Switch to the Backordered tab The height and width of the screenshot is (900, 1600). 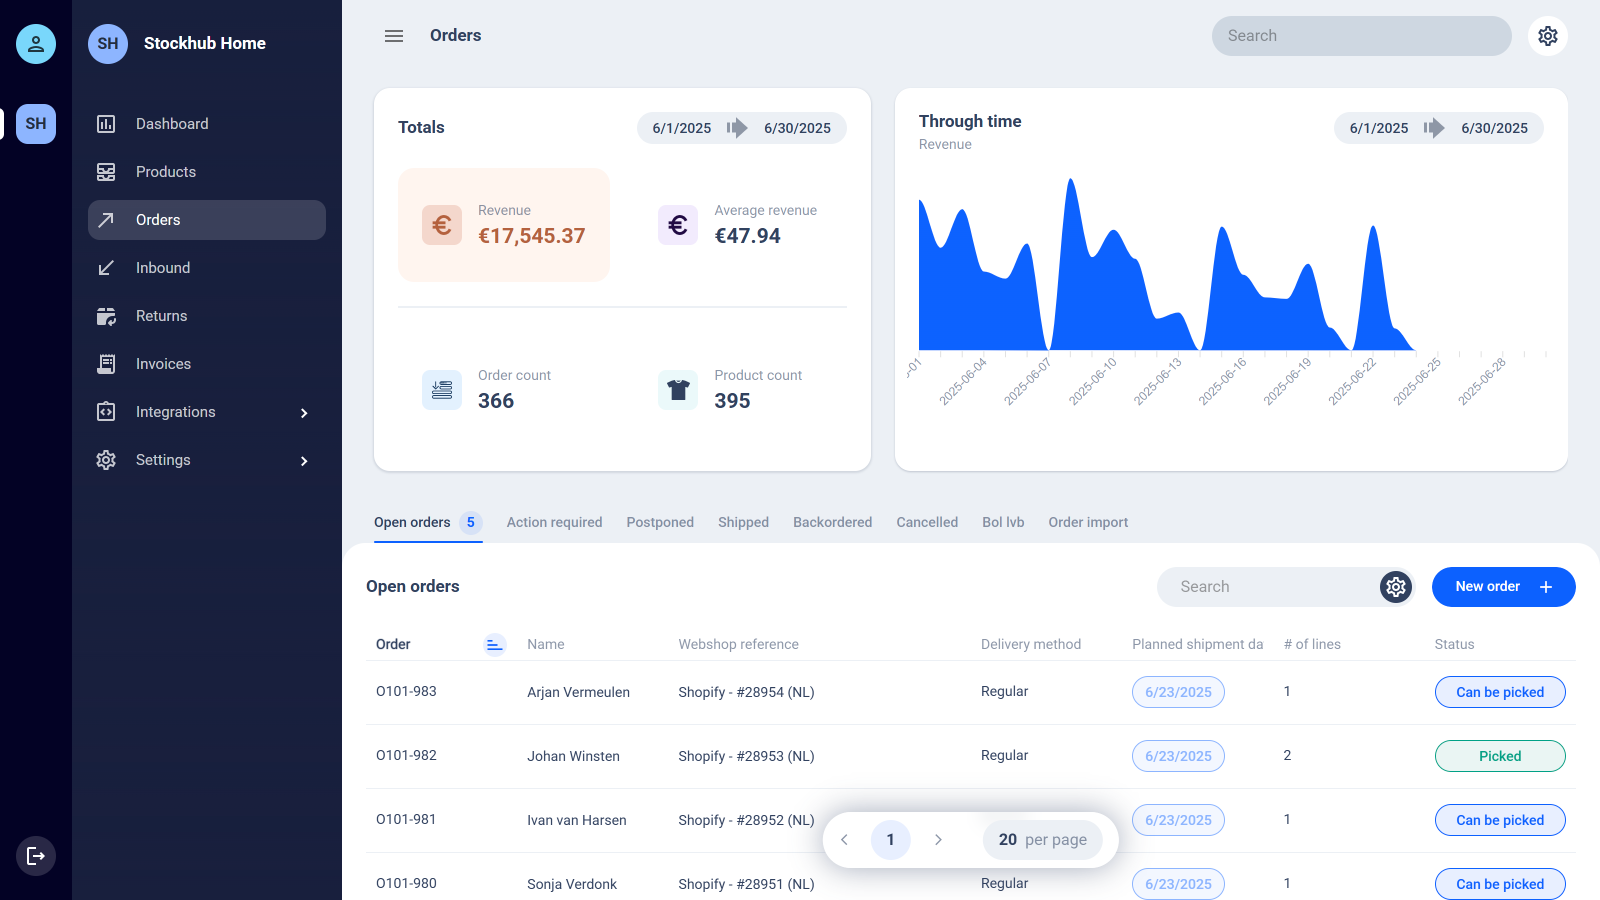(832, 522)
